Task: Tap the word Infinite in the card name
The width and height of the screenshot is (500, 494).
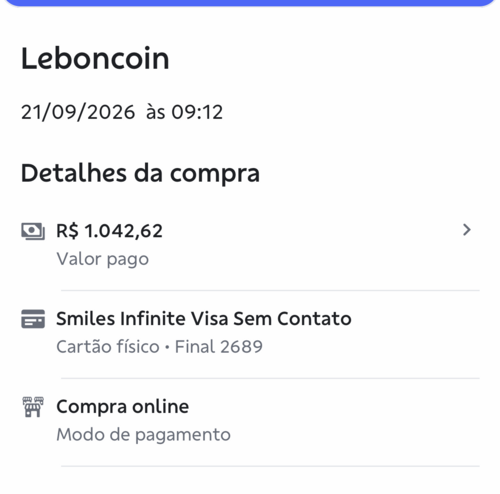Action: coord(153,319)
